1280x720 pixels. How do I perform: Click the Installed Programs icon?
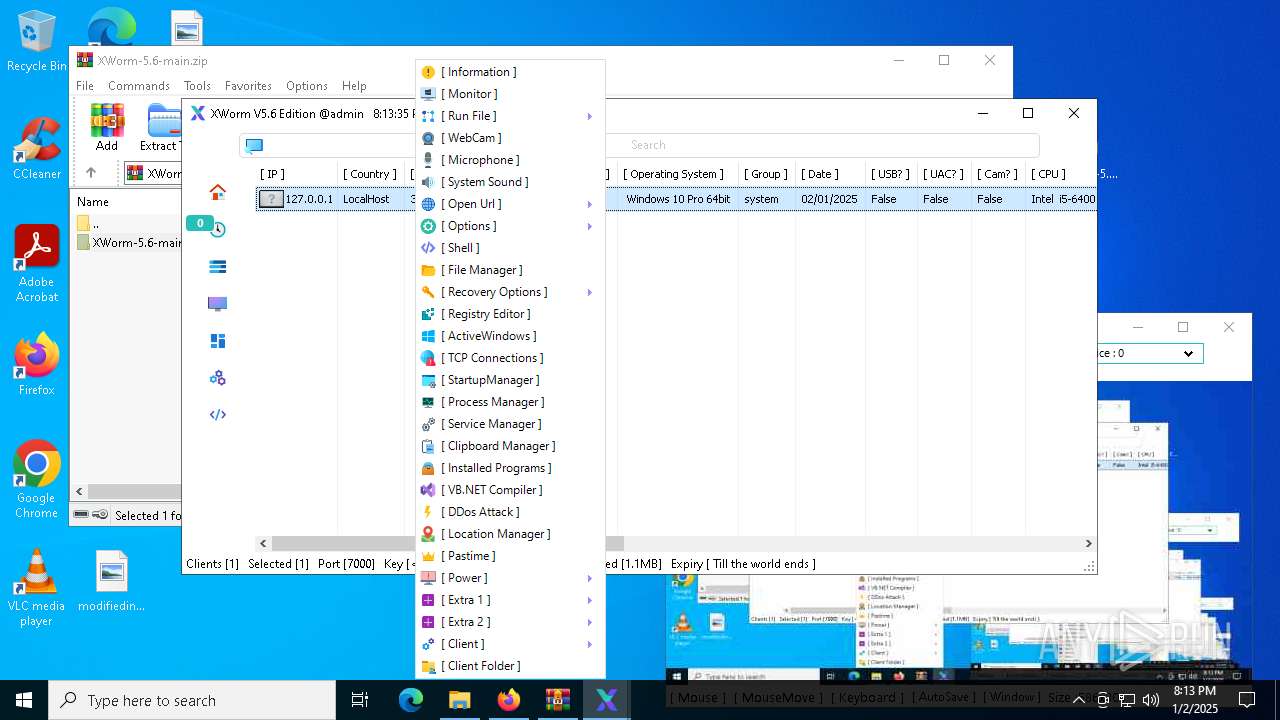click(428, 468)
